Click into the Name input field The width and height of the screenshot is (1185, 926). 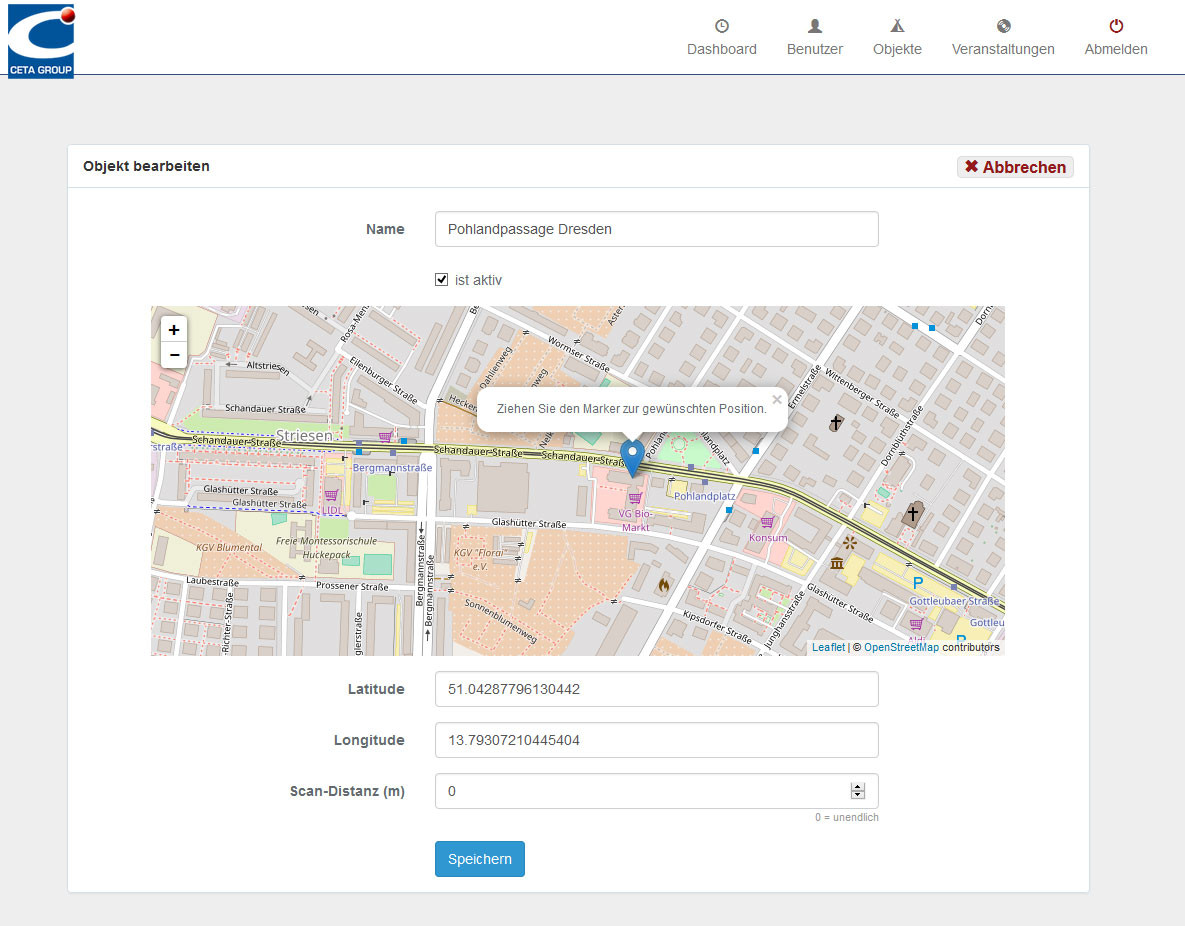tap(657, 229)
